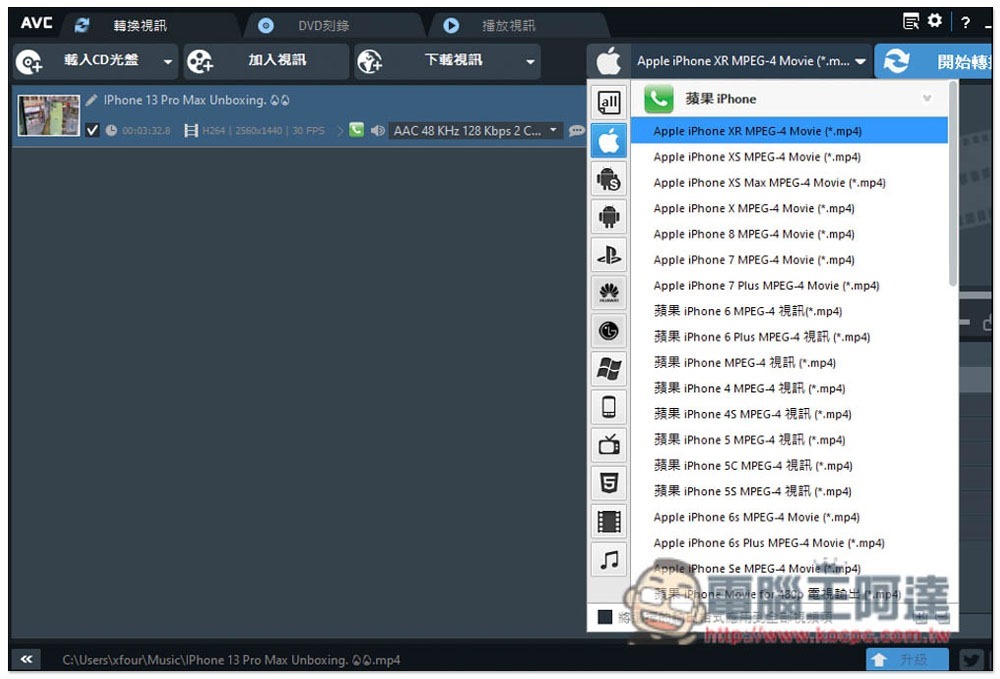Click the pencil icon to rename video
Screen dimensions: 1000x679
(x=91, y=100)
